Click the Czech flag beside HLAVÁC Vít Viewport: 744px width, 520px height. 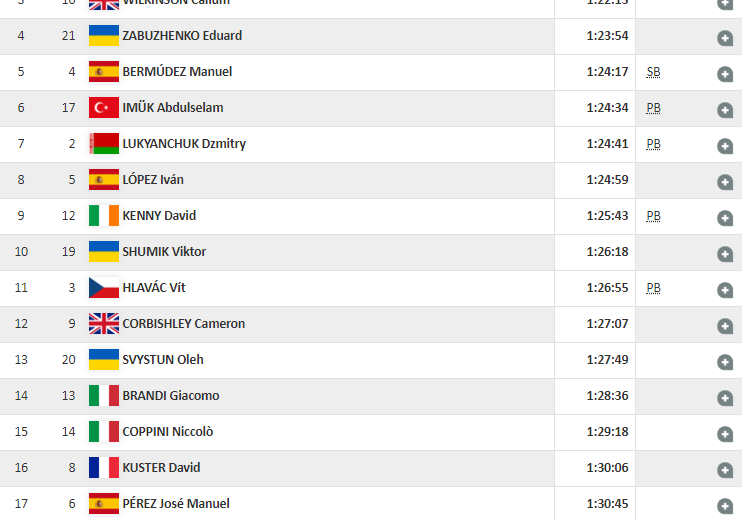tap(104, 288)
